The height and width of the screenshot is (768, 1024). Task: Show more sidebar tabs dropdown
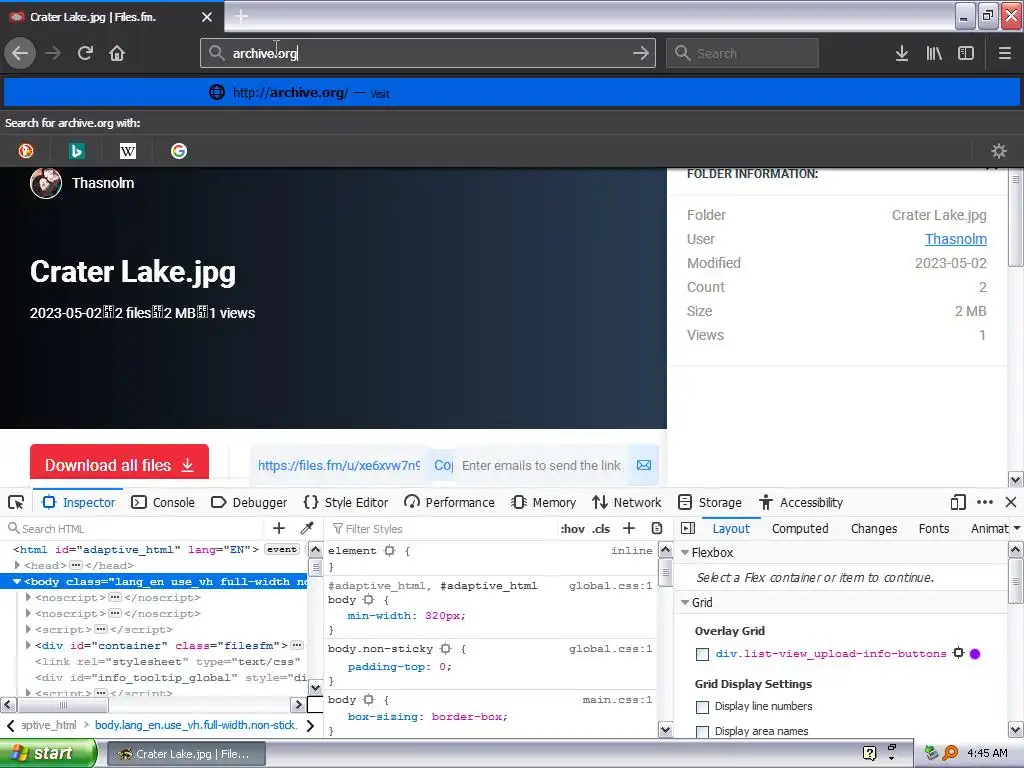click(x=1016, y=528)
